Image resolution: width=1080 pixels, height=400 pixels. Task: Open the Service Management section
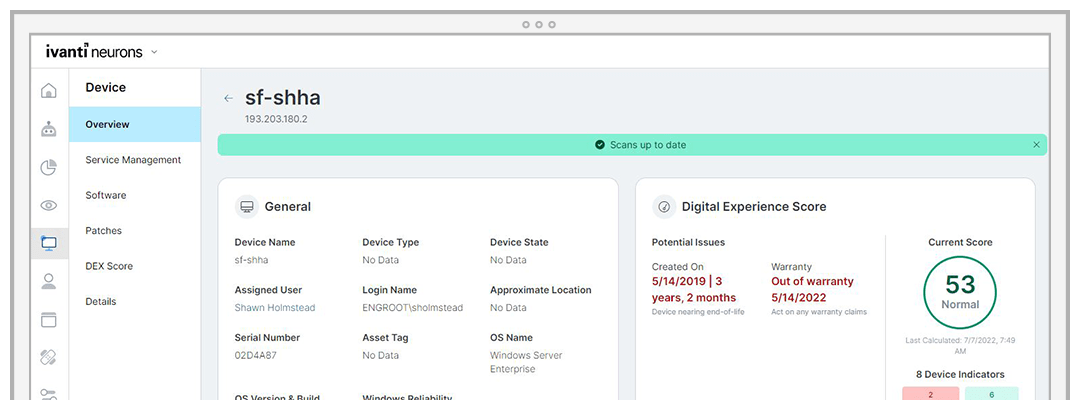pos(133,160)
